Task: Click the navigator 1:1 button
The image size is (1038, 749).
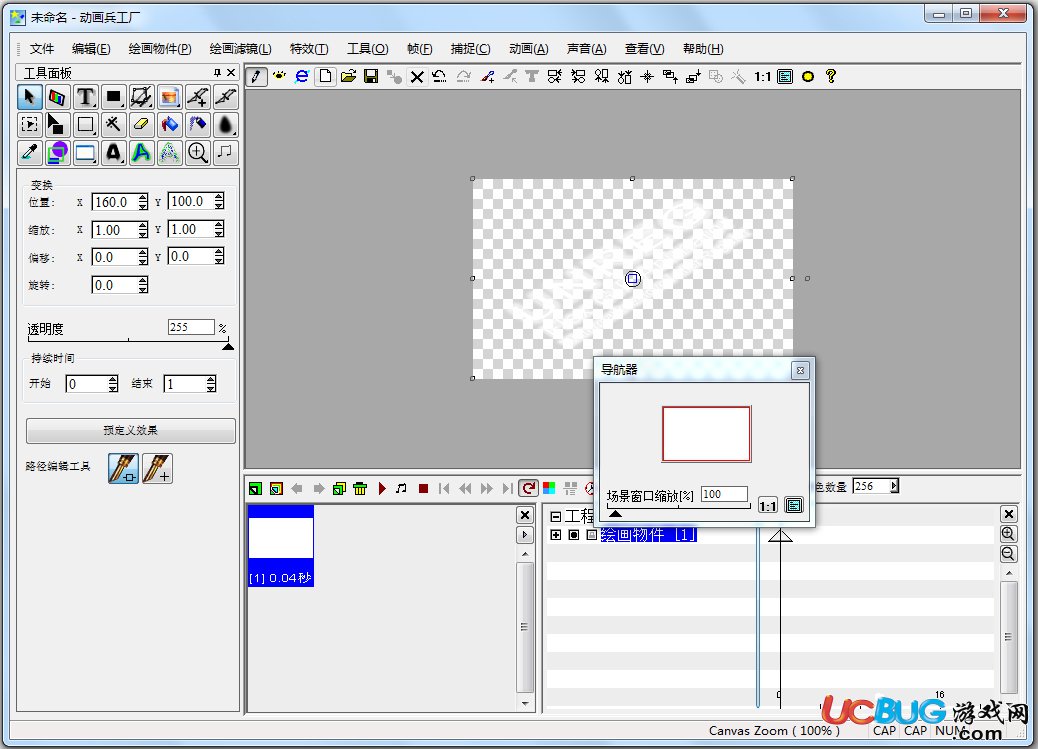Action: pos(768,506)
